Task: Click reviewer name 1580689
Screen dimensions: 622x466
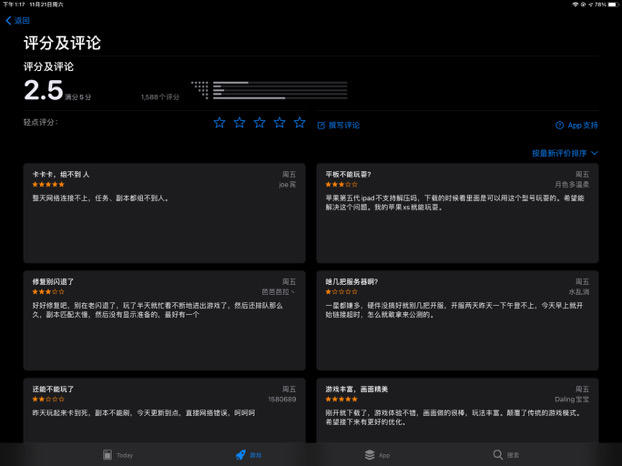Action: (282, 399)
